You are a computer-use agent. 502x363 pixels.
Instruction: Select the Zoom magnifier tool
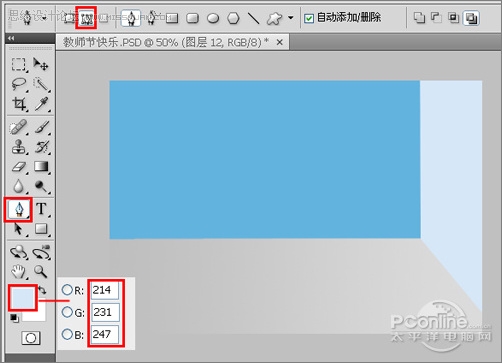41,272
